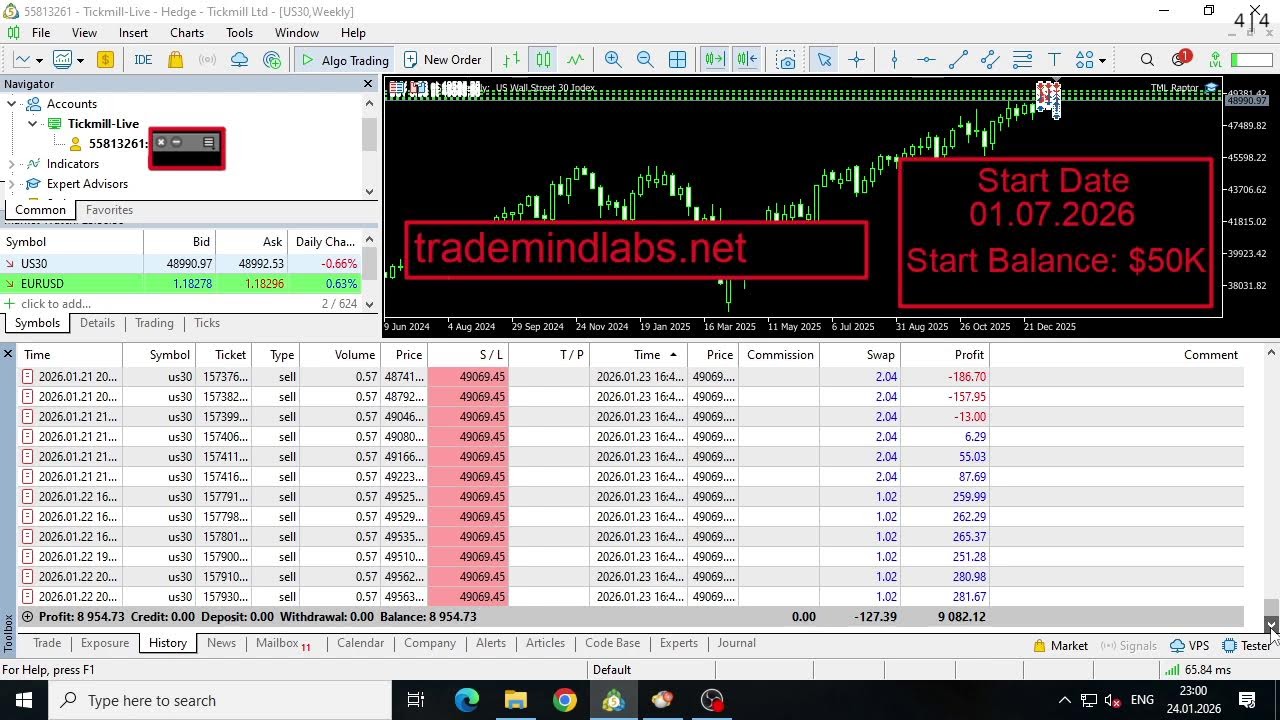This screenshot has height=720, width=1280.
Task: Open the search magnifier in toolbar
Action: [x=1147, y=60]
